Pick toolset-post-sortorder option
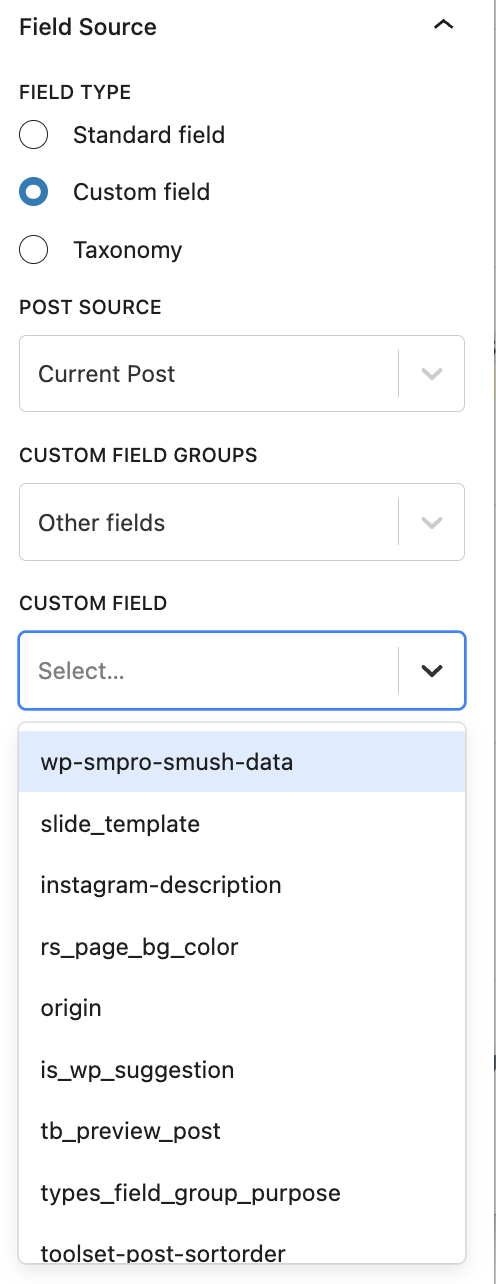 click(242, 1248)
